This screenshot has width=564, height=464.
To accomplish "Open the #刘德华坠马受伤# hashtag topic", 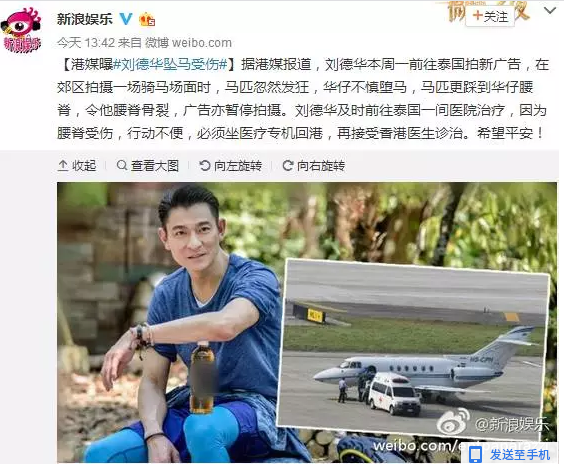I will (170, 64).
